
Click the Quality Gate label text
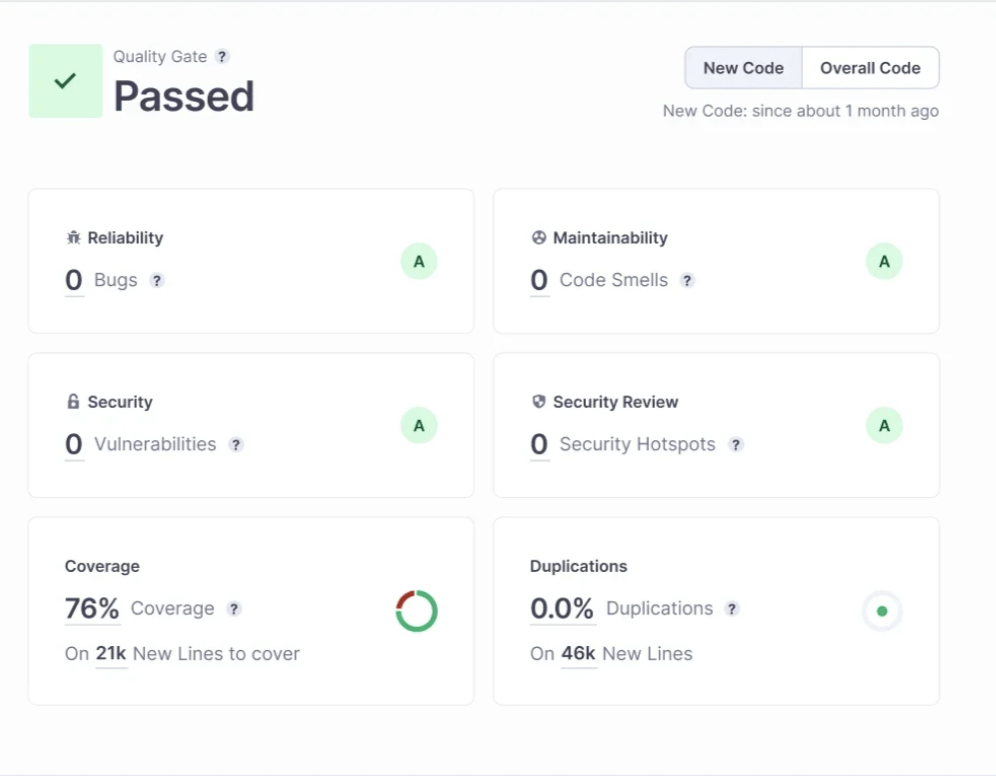tap(160, 57)
